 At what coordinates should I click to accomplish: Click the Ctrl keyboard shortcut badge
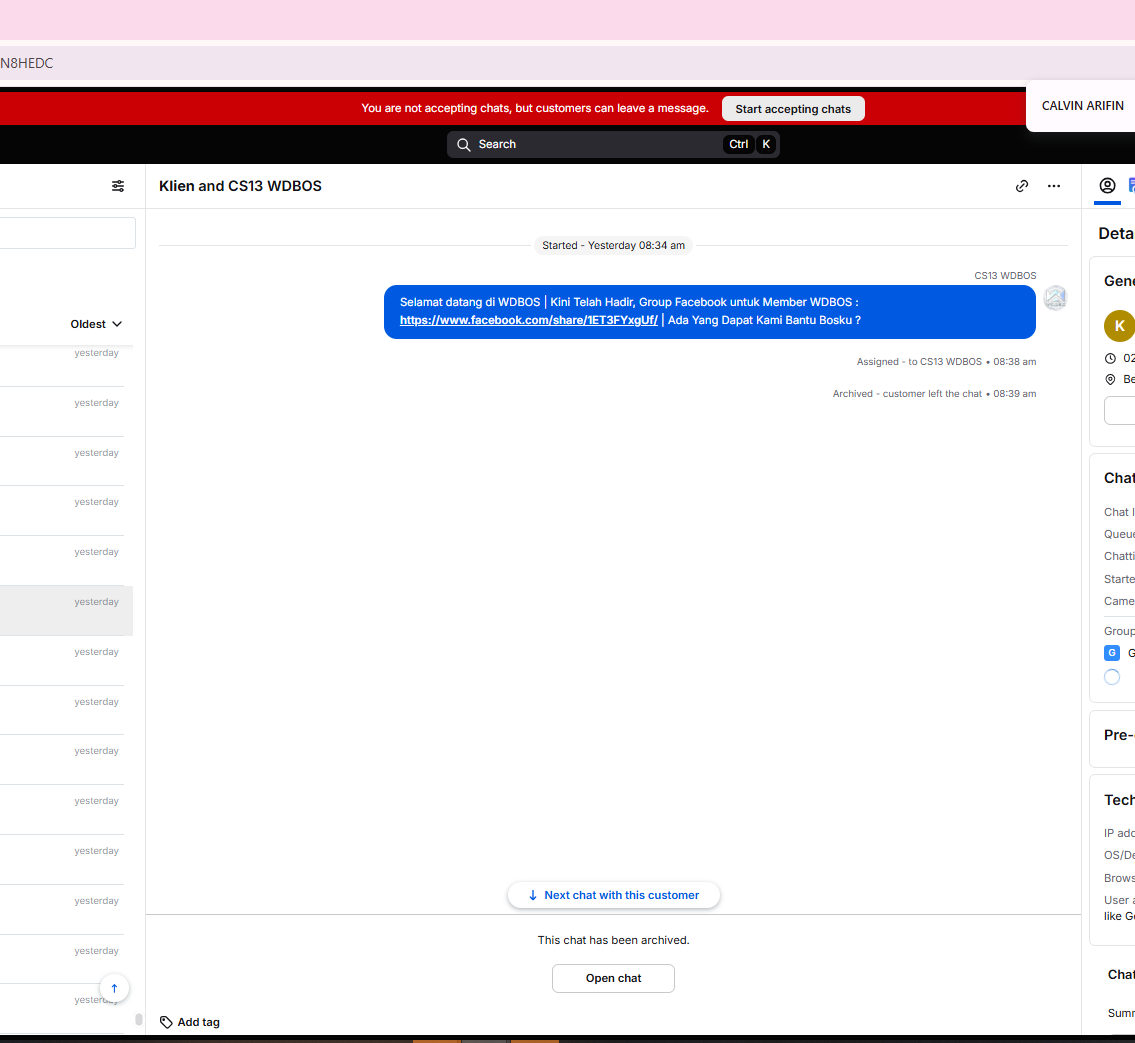[x=738, y=145]
